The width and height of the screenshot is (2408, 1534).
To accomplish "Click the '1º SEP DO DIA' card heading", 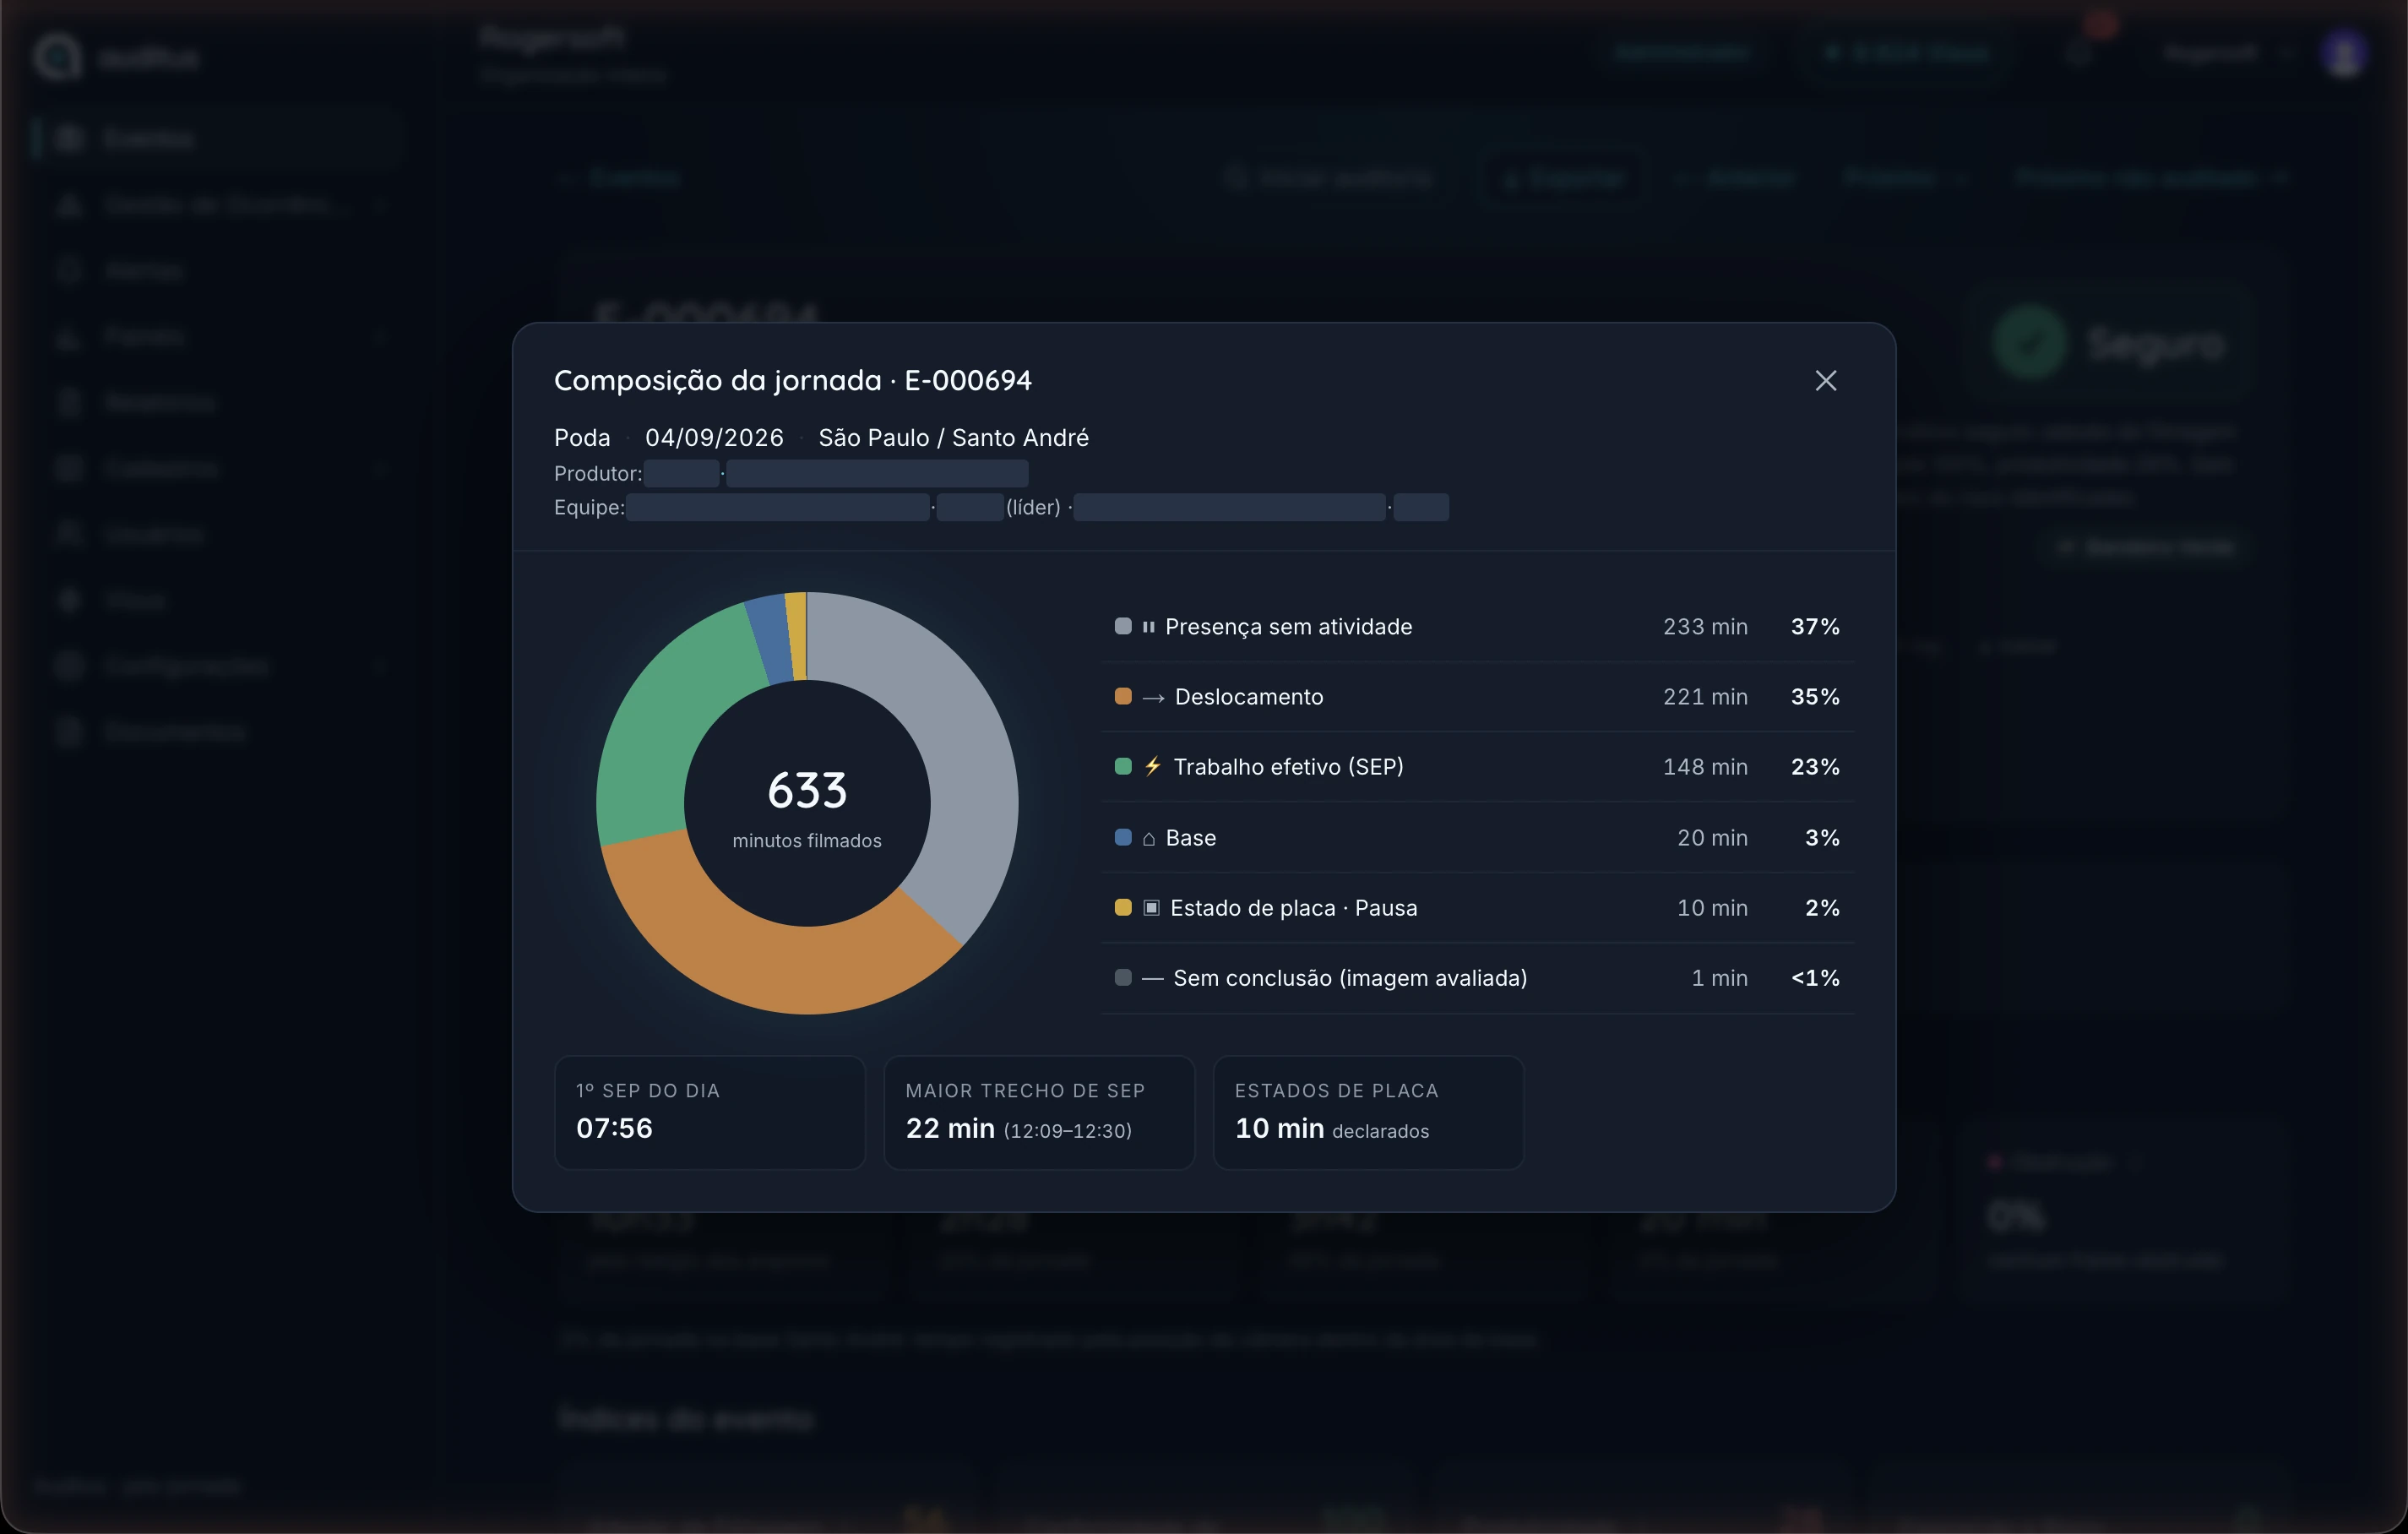I will click(648, 1091).
